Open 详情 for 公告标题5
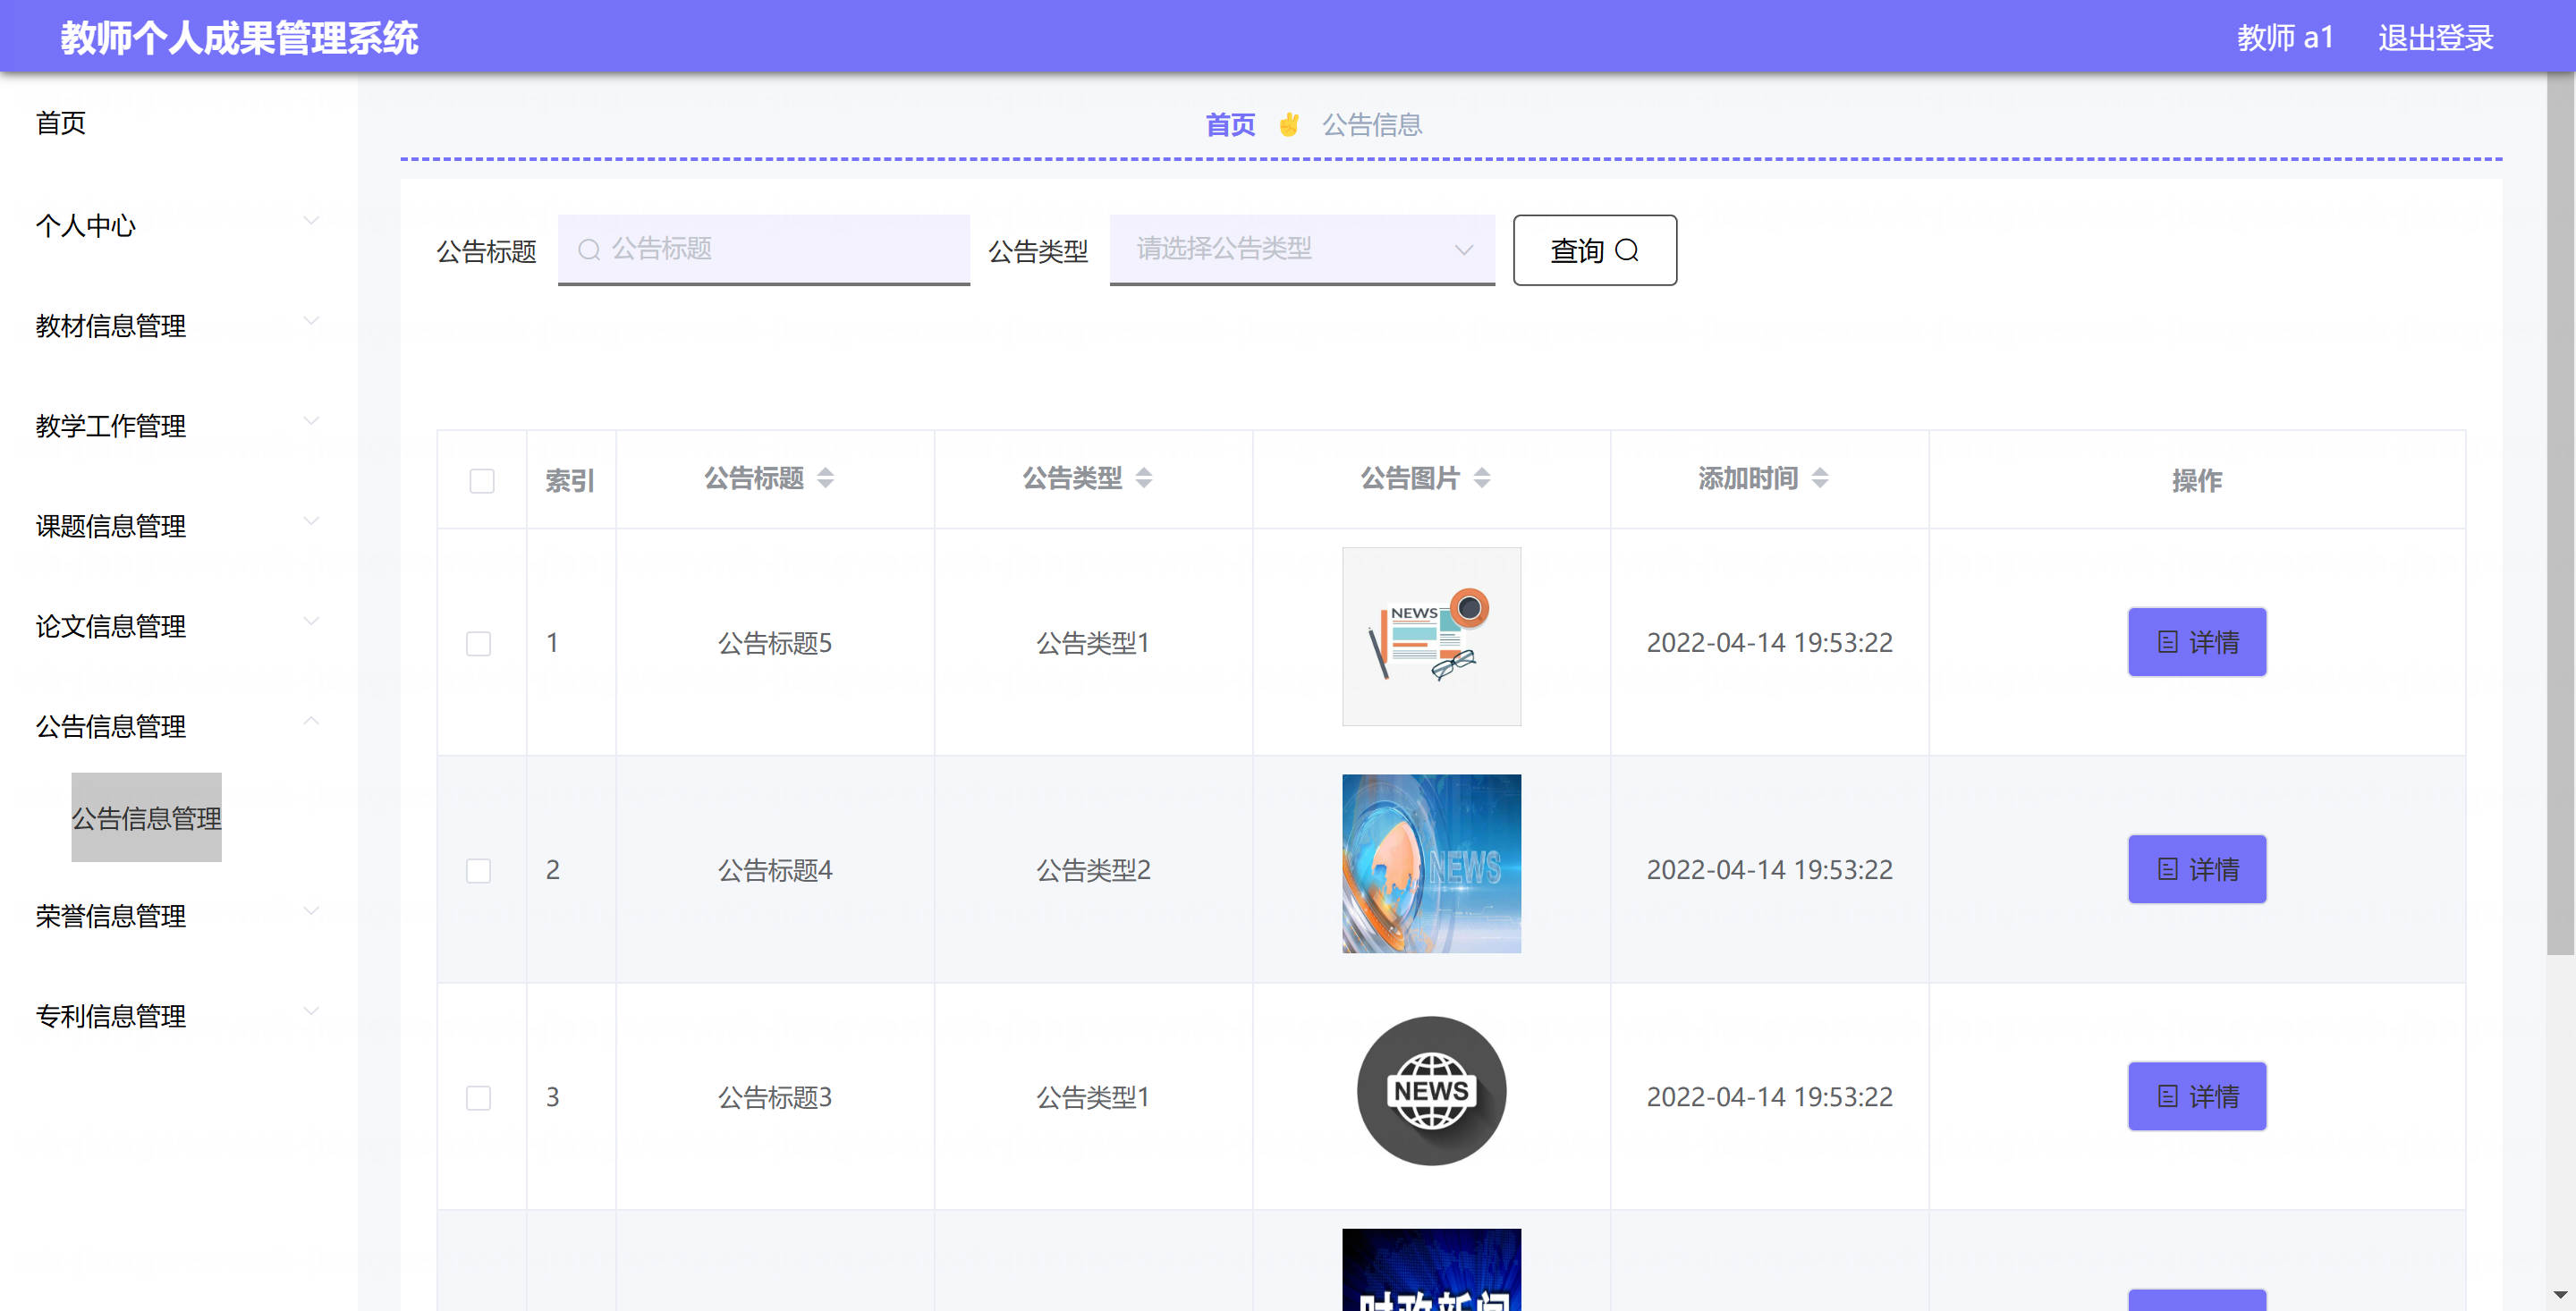The height and width of the screenshot is (1311, 2576). coord(2196,642)
